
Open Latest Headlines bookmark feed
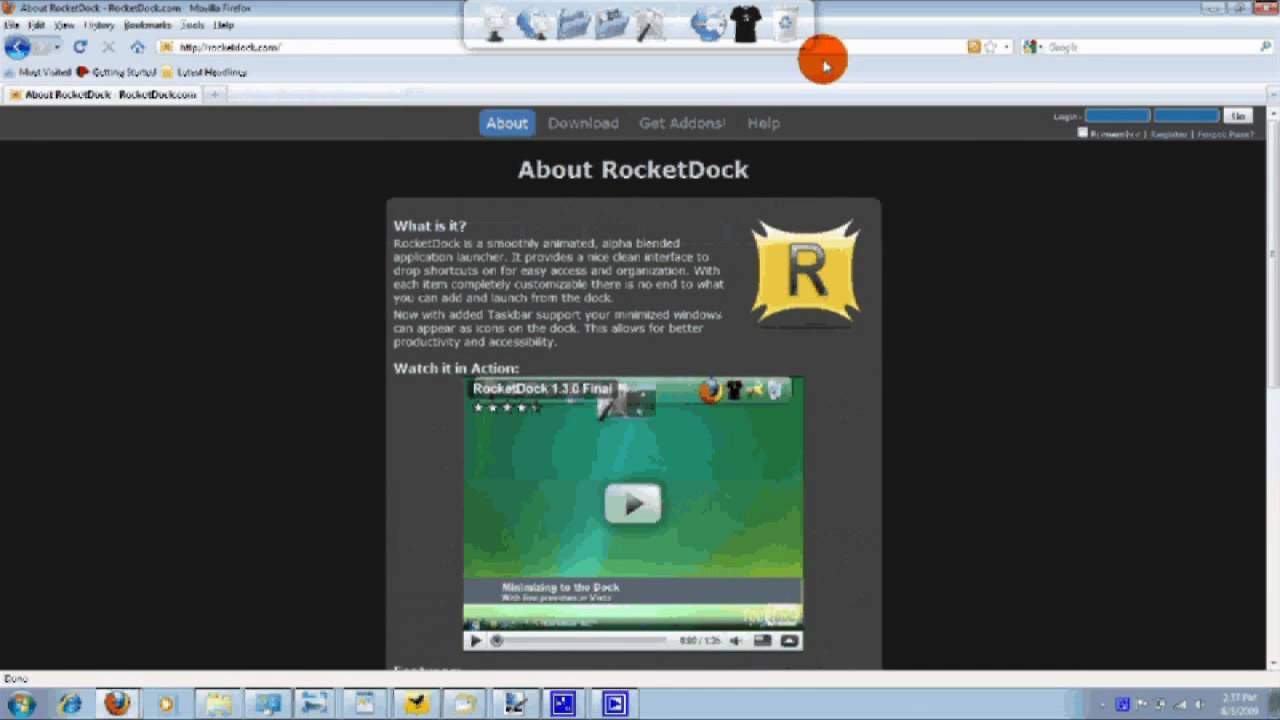click(204, 72)
